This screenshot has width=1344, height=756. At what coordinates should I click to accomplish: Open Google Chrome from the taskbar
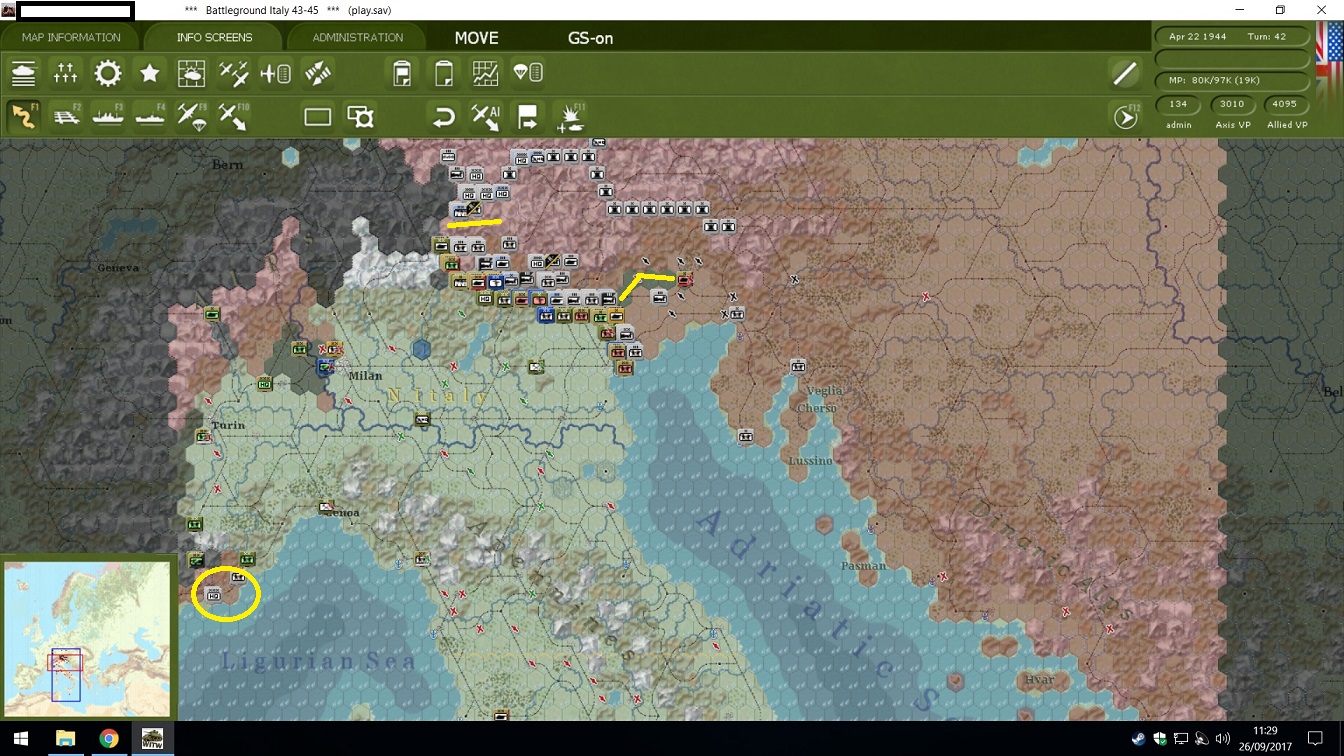(109, 739)
